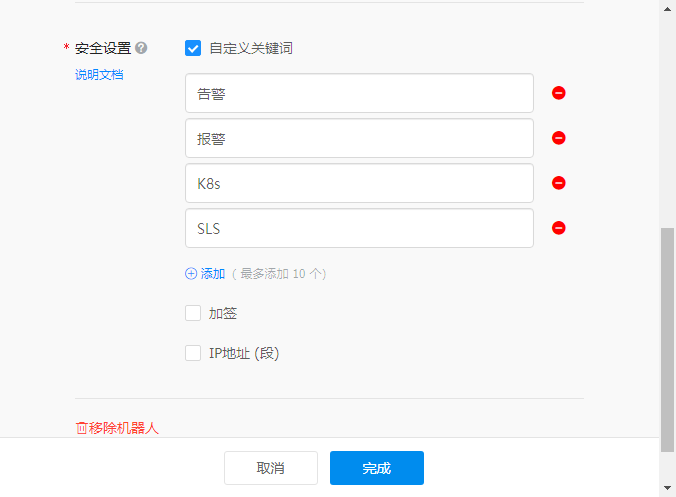This screenshot has height=497, width=676.
Task: Click the vertical scrollbar thumb
Action: click(x=667, y=340)
